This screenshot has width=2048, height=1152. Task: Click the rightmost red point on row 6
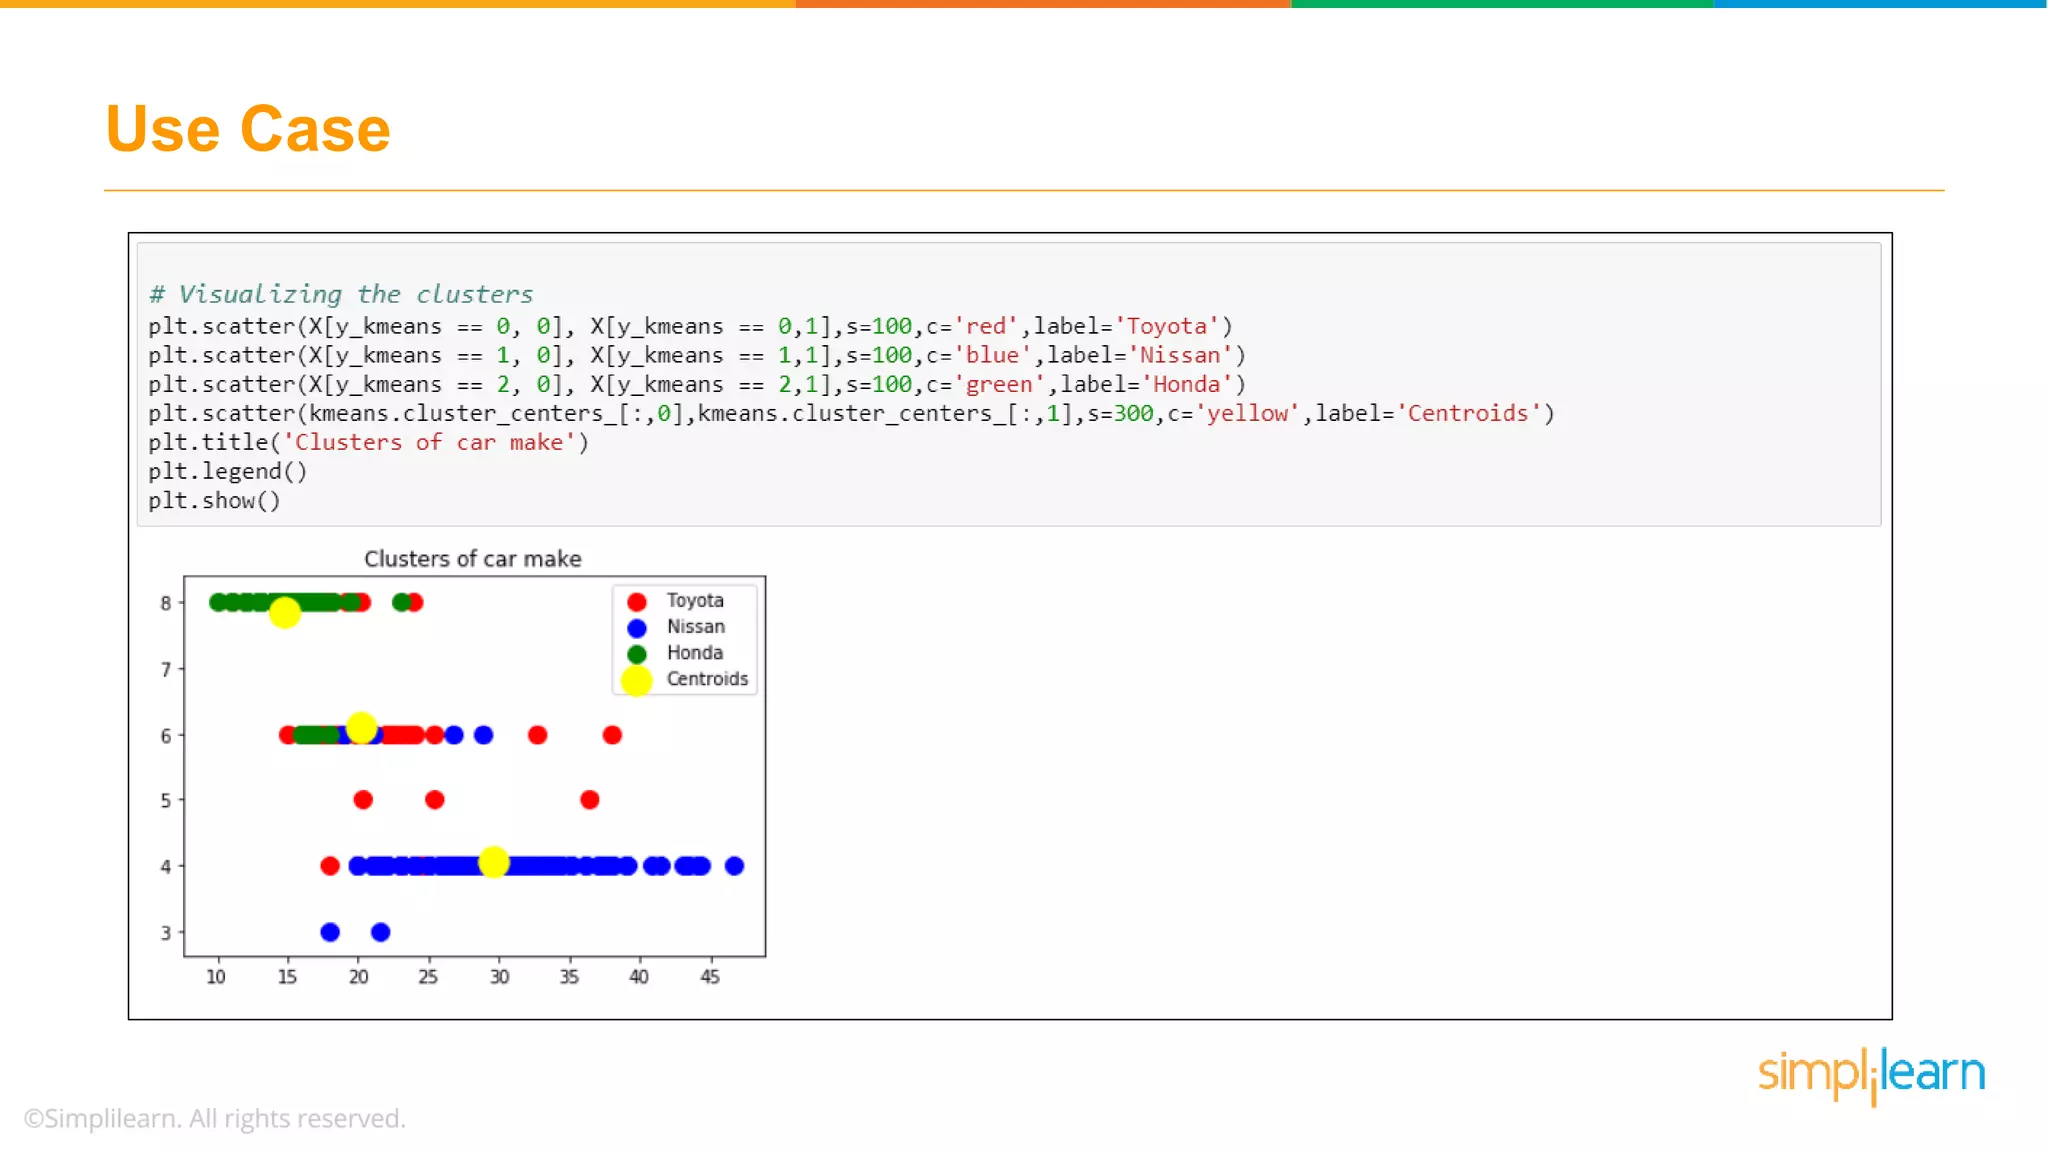click(x=612, y=735)
